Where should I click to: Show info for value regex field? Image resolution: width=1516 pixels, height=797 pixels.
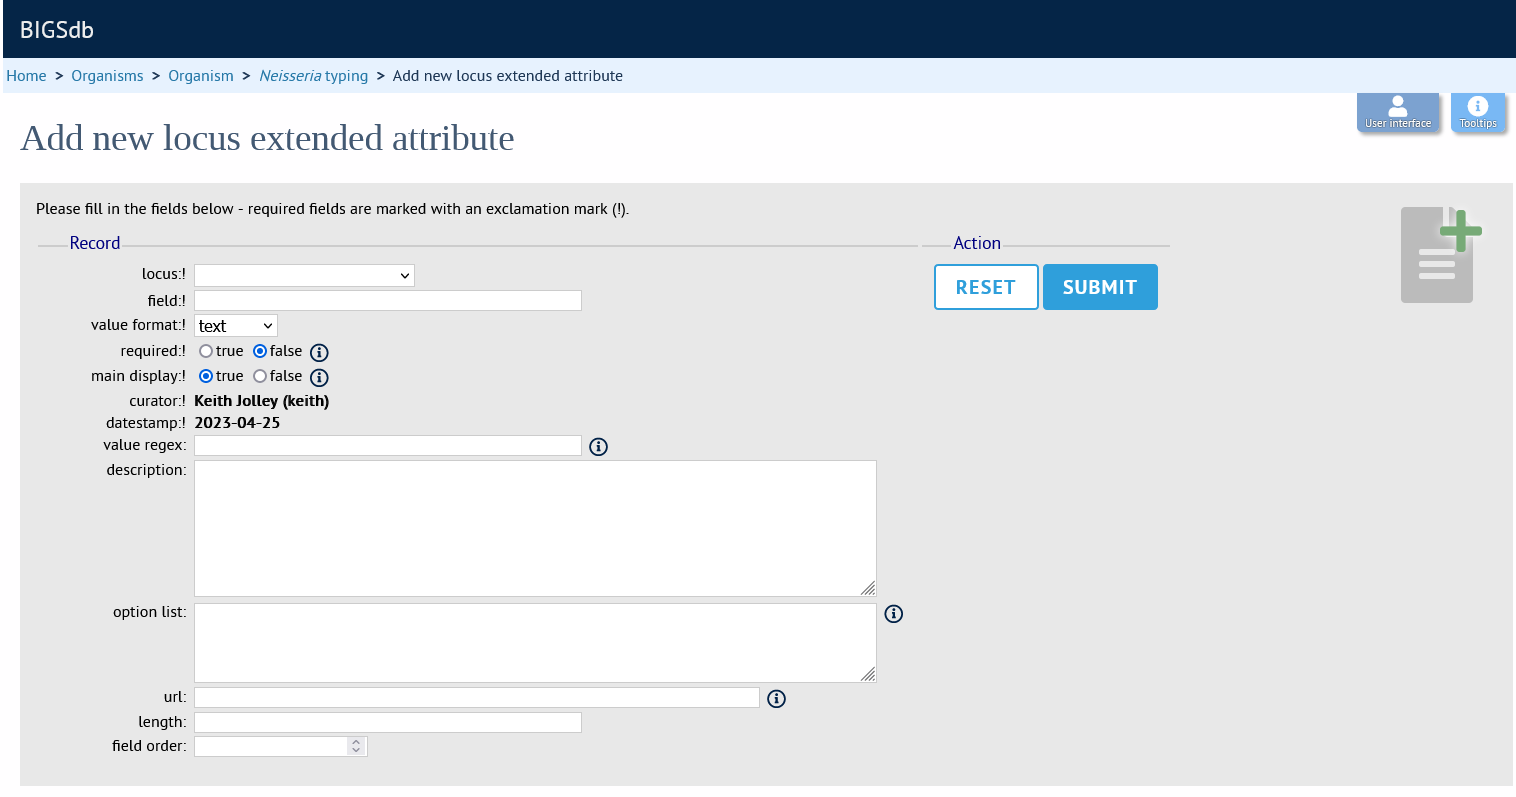point(598,446)
